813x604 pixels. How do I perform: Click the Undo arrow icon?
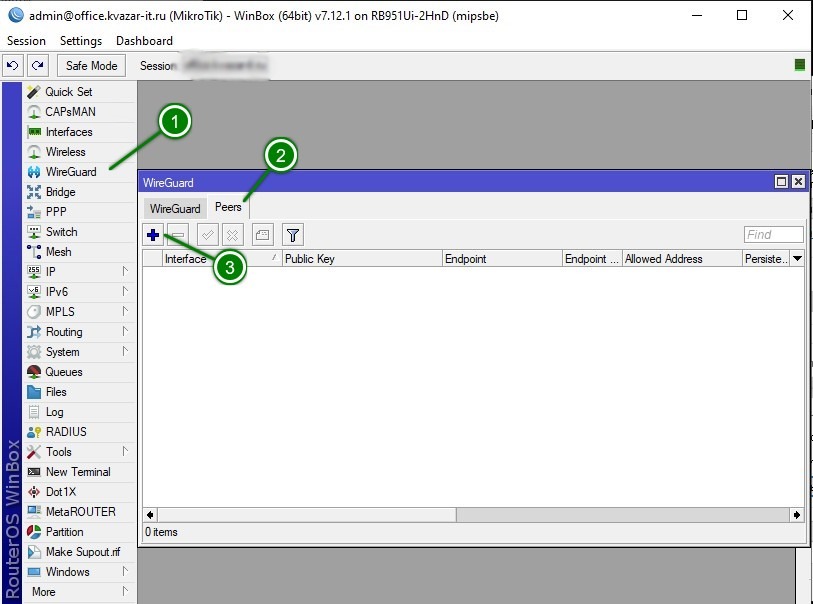(x=12, y=66)
